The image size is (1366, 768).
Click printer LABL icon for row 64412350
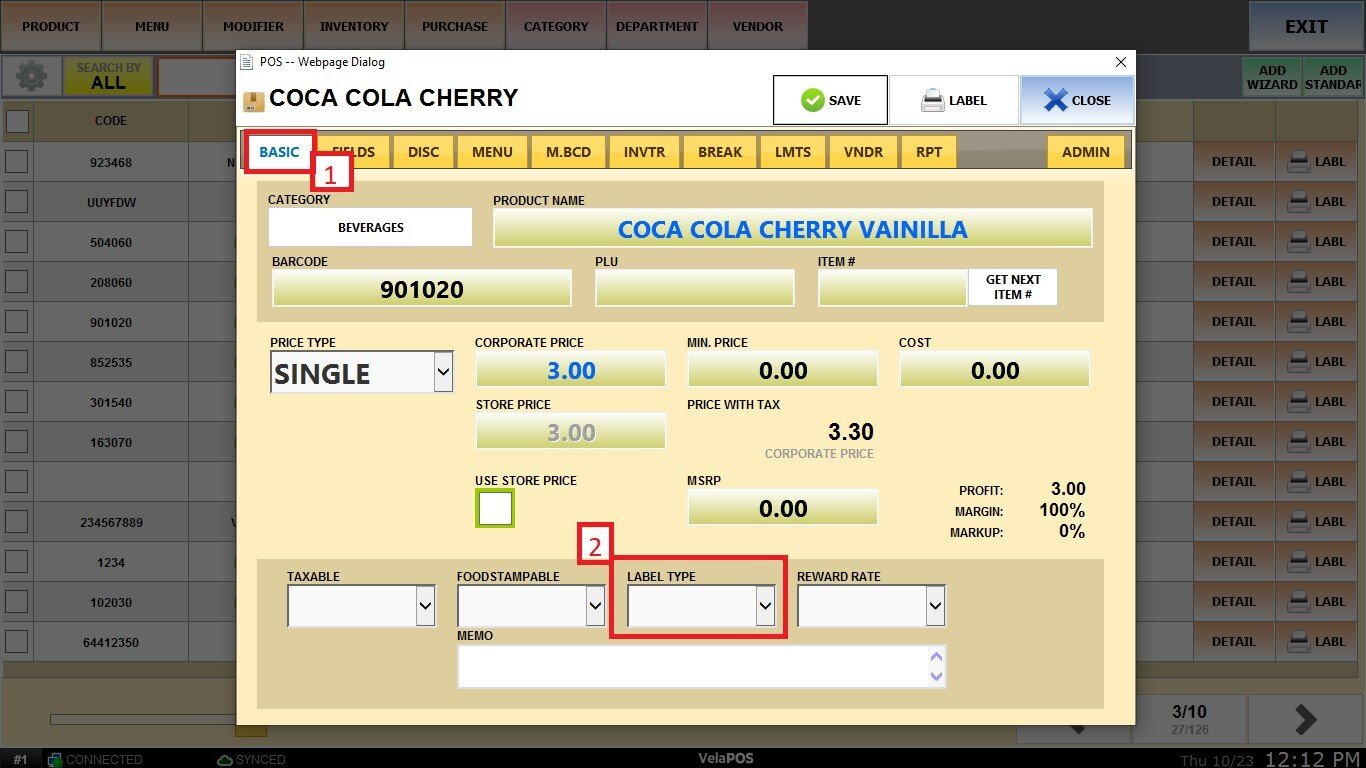1298,642
